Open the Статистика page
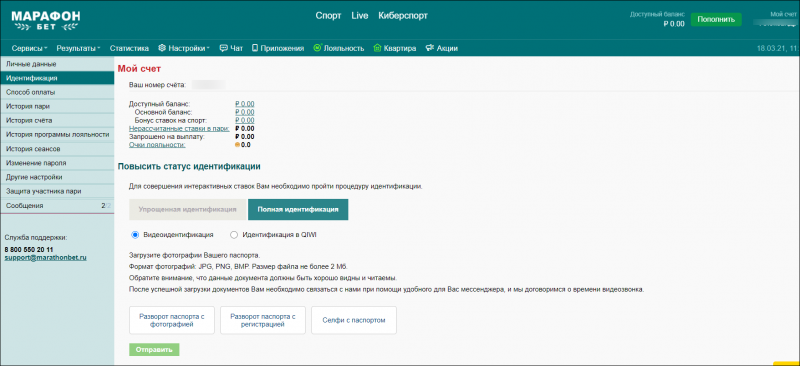 pyautogui.click(x=129, y=48)
